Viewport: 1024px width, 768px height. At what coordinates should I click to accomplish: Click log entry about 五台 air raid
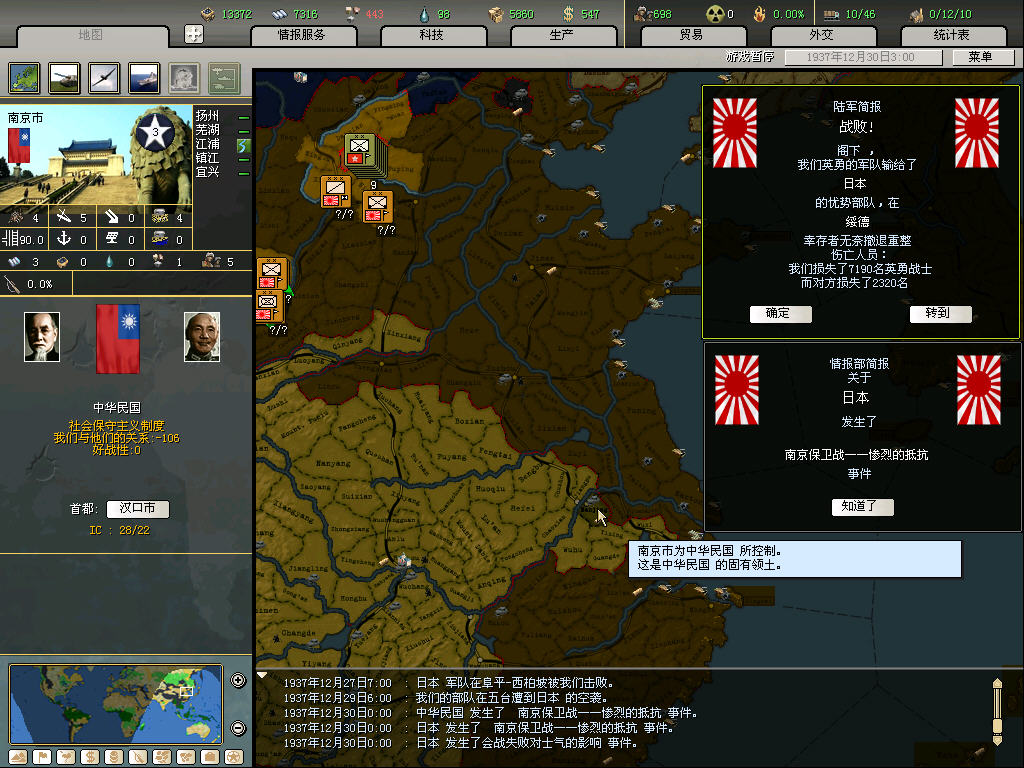pyautogui.click(x=446, y=697)
